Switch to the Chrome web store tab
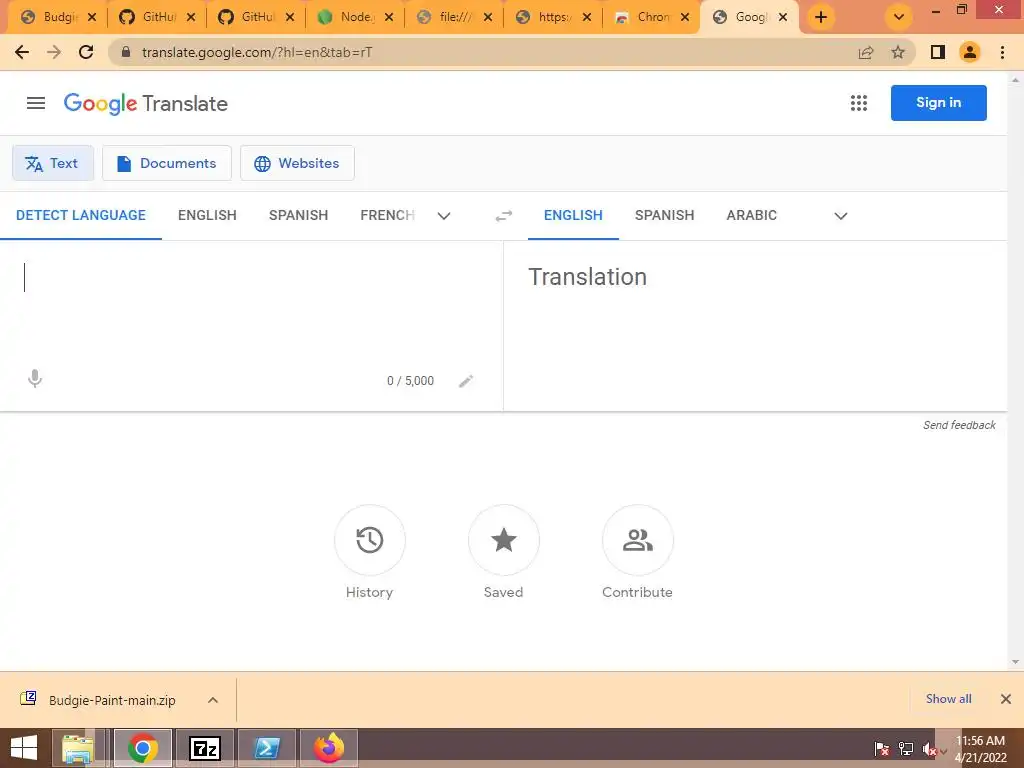 pyautogui.click(x=651, y=18)
